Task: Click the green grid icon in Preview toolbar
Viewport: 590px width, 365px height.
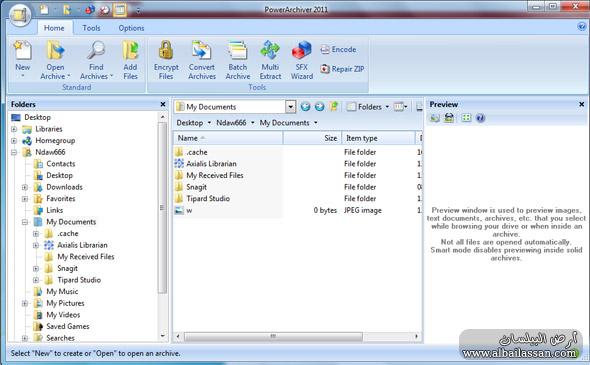Action: click(466, 118)
